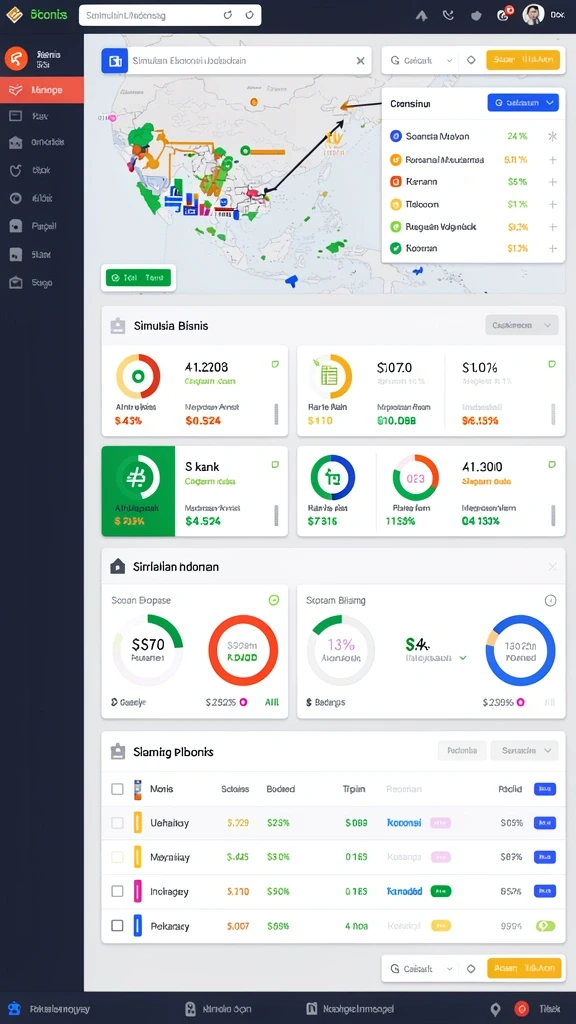This screenshot has height=1024, width=576.
Task: Click the home icon beside Sirrlatlan hdonan
Action: pyautogui.click(x=118, y=566)
